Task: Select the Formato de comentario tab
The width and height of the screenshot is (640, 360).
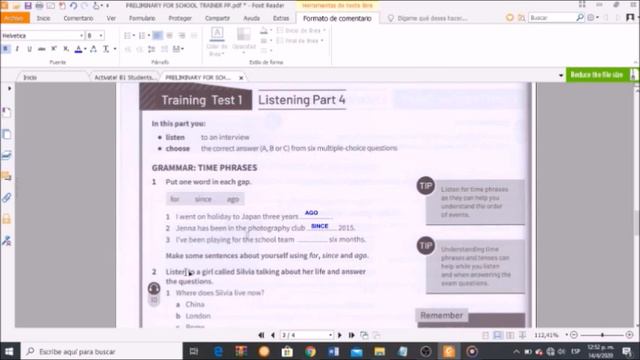Action: 337,18
